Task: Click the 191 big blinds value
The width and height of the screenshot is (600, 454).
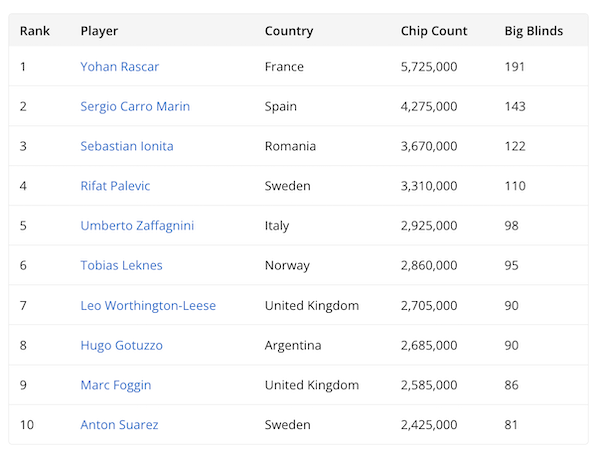Action: (516, 67)
